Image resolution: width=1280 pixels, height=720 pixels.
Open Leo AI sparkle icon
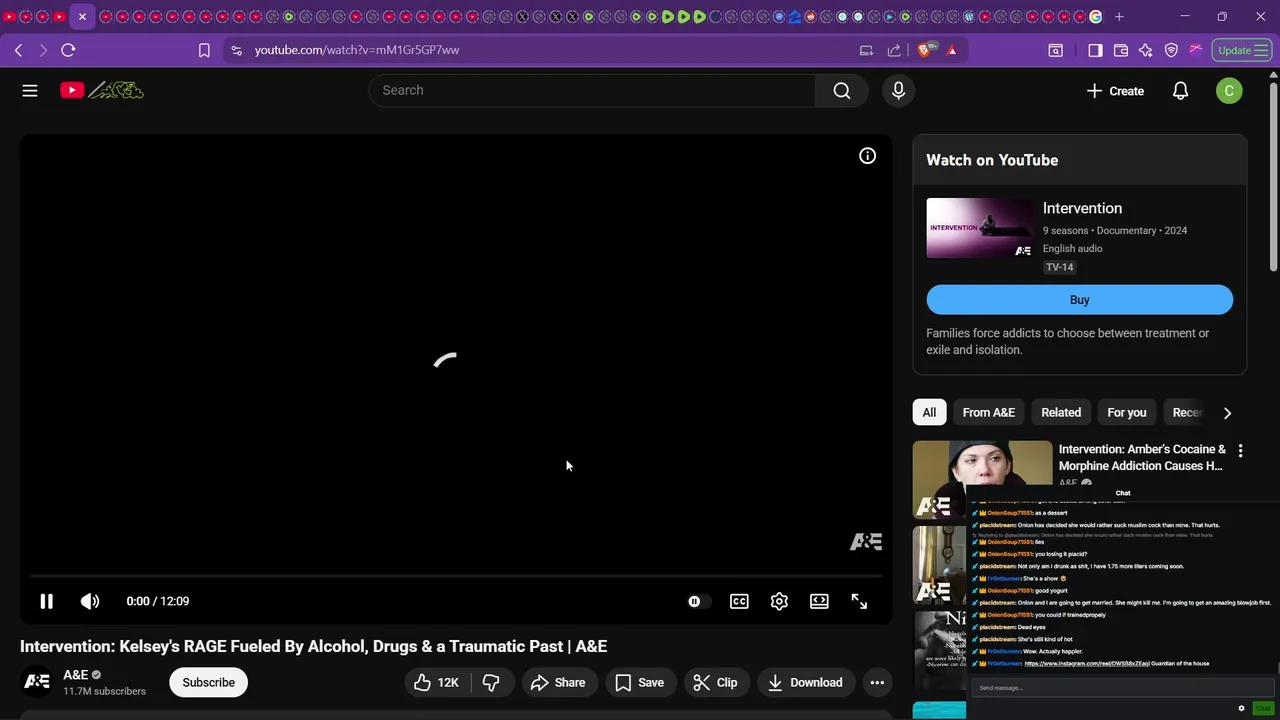tap(1146, 50)
